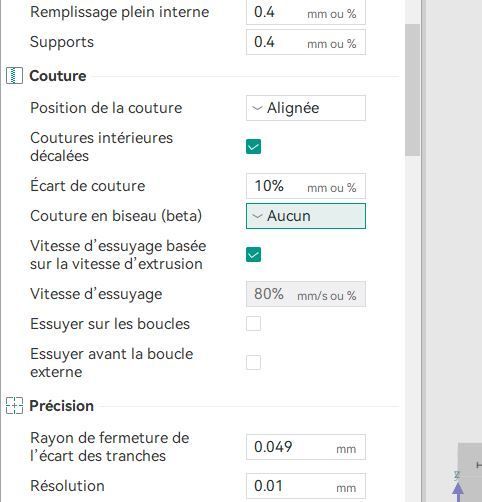Click the Résolution 0.01 mm field
Viewport: 482px width, 502px height.
pos(306,486)
